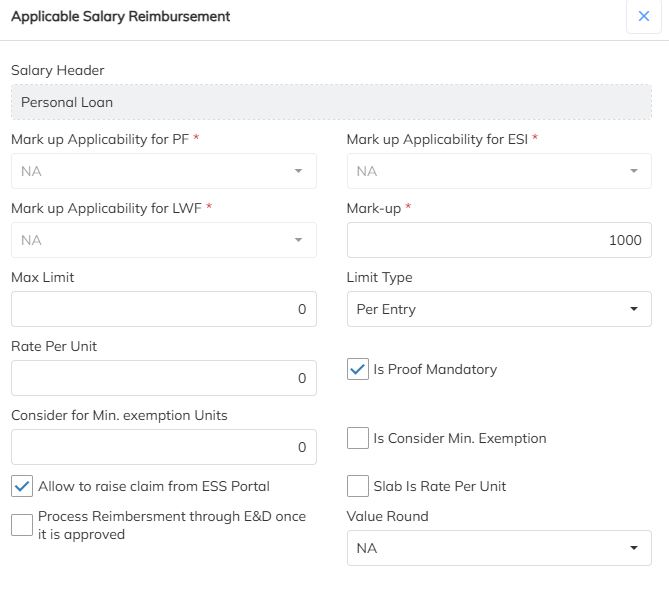The image size is (669, 607).
Task: Open Mark up Applicability for PF dropdown
Action: point(163,171)
